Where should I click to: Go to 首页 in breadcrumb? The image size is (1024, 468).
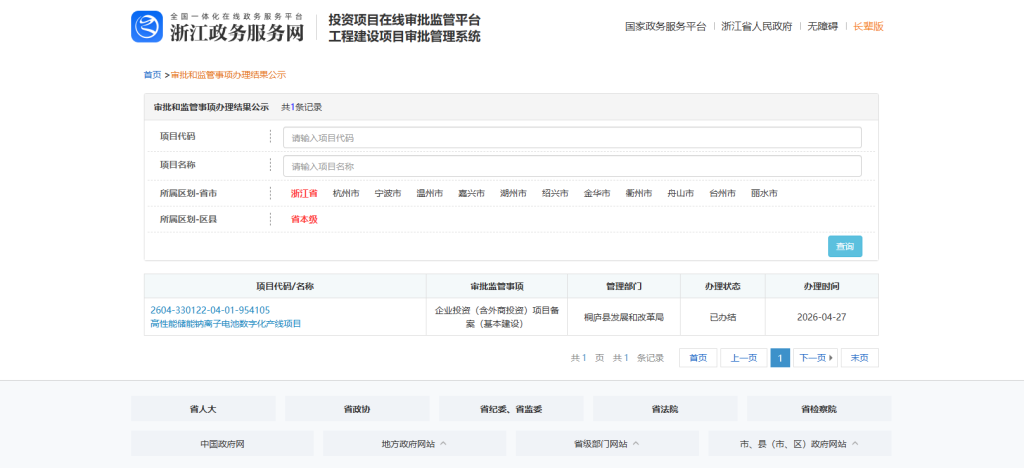pos(152,75)
